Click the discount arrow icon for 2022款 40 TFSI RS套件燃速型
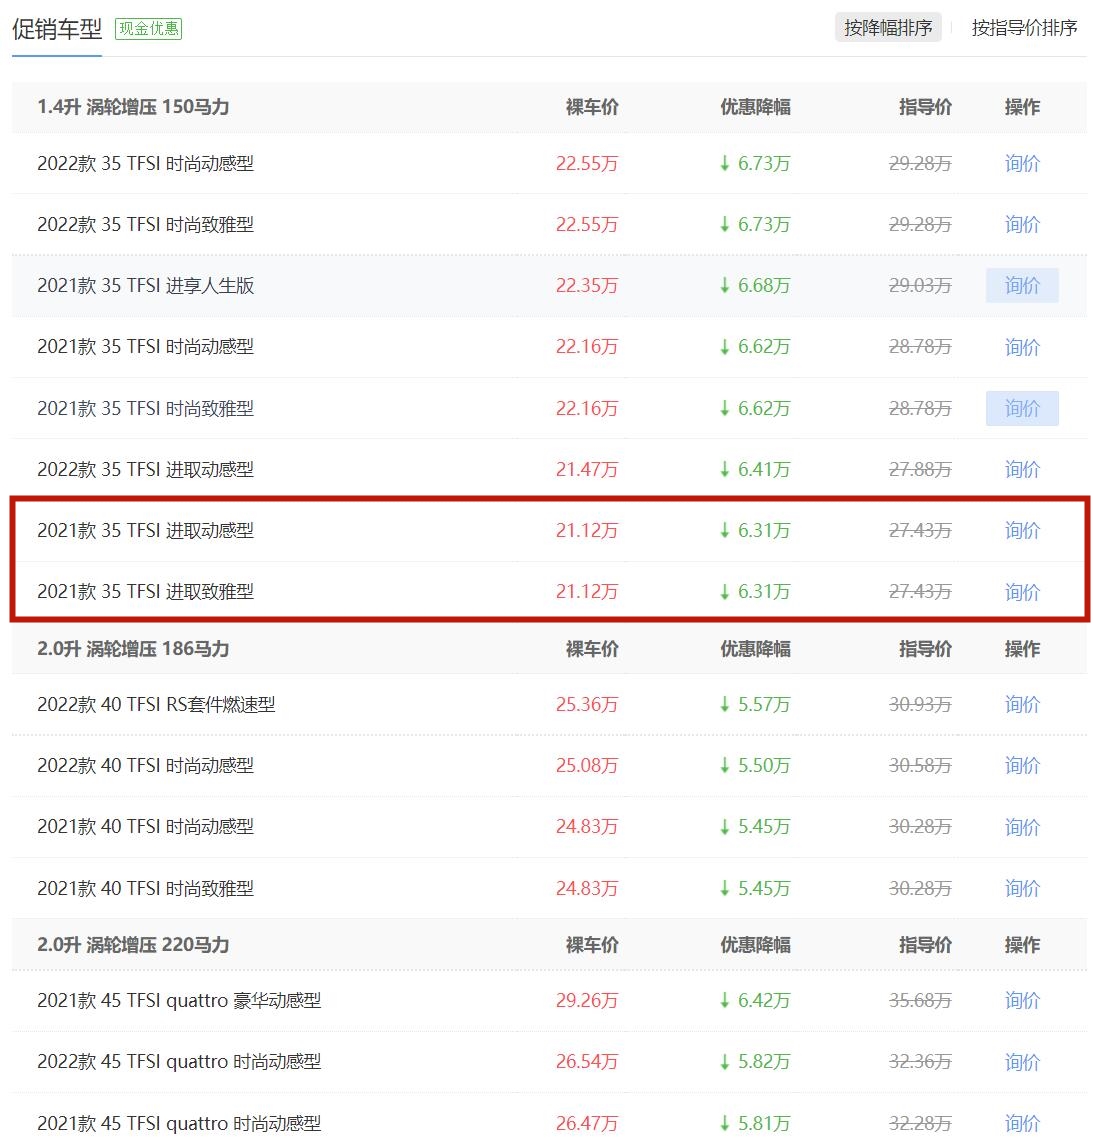The image size is (1094, 1138). [x=723, y=704]
